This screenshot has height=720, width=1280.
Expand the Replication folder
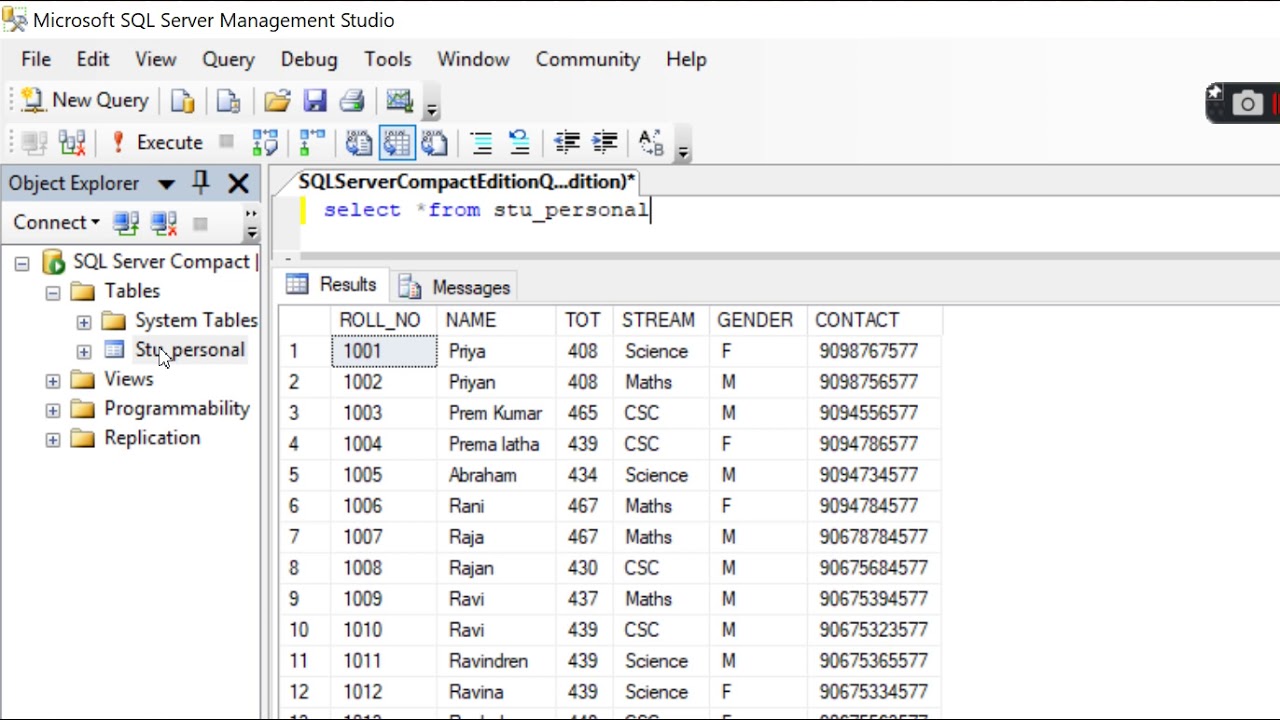click(x=53, y=440)
